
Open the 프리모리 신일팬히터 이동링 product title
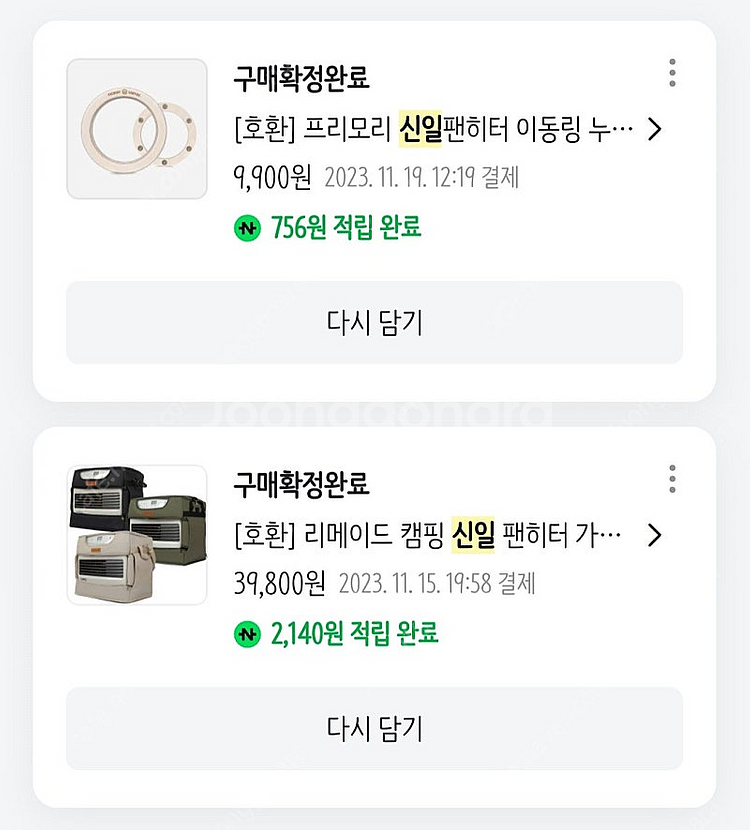click(x=433, y=129)
